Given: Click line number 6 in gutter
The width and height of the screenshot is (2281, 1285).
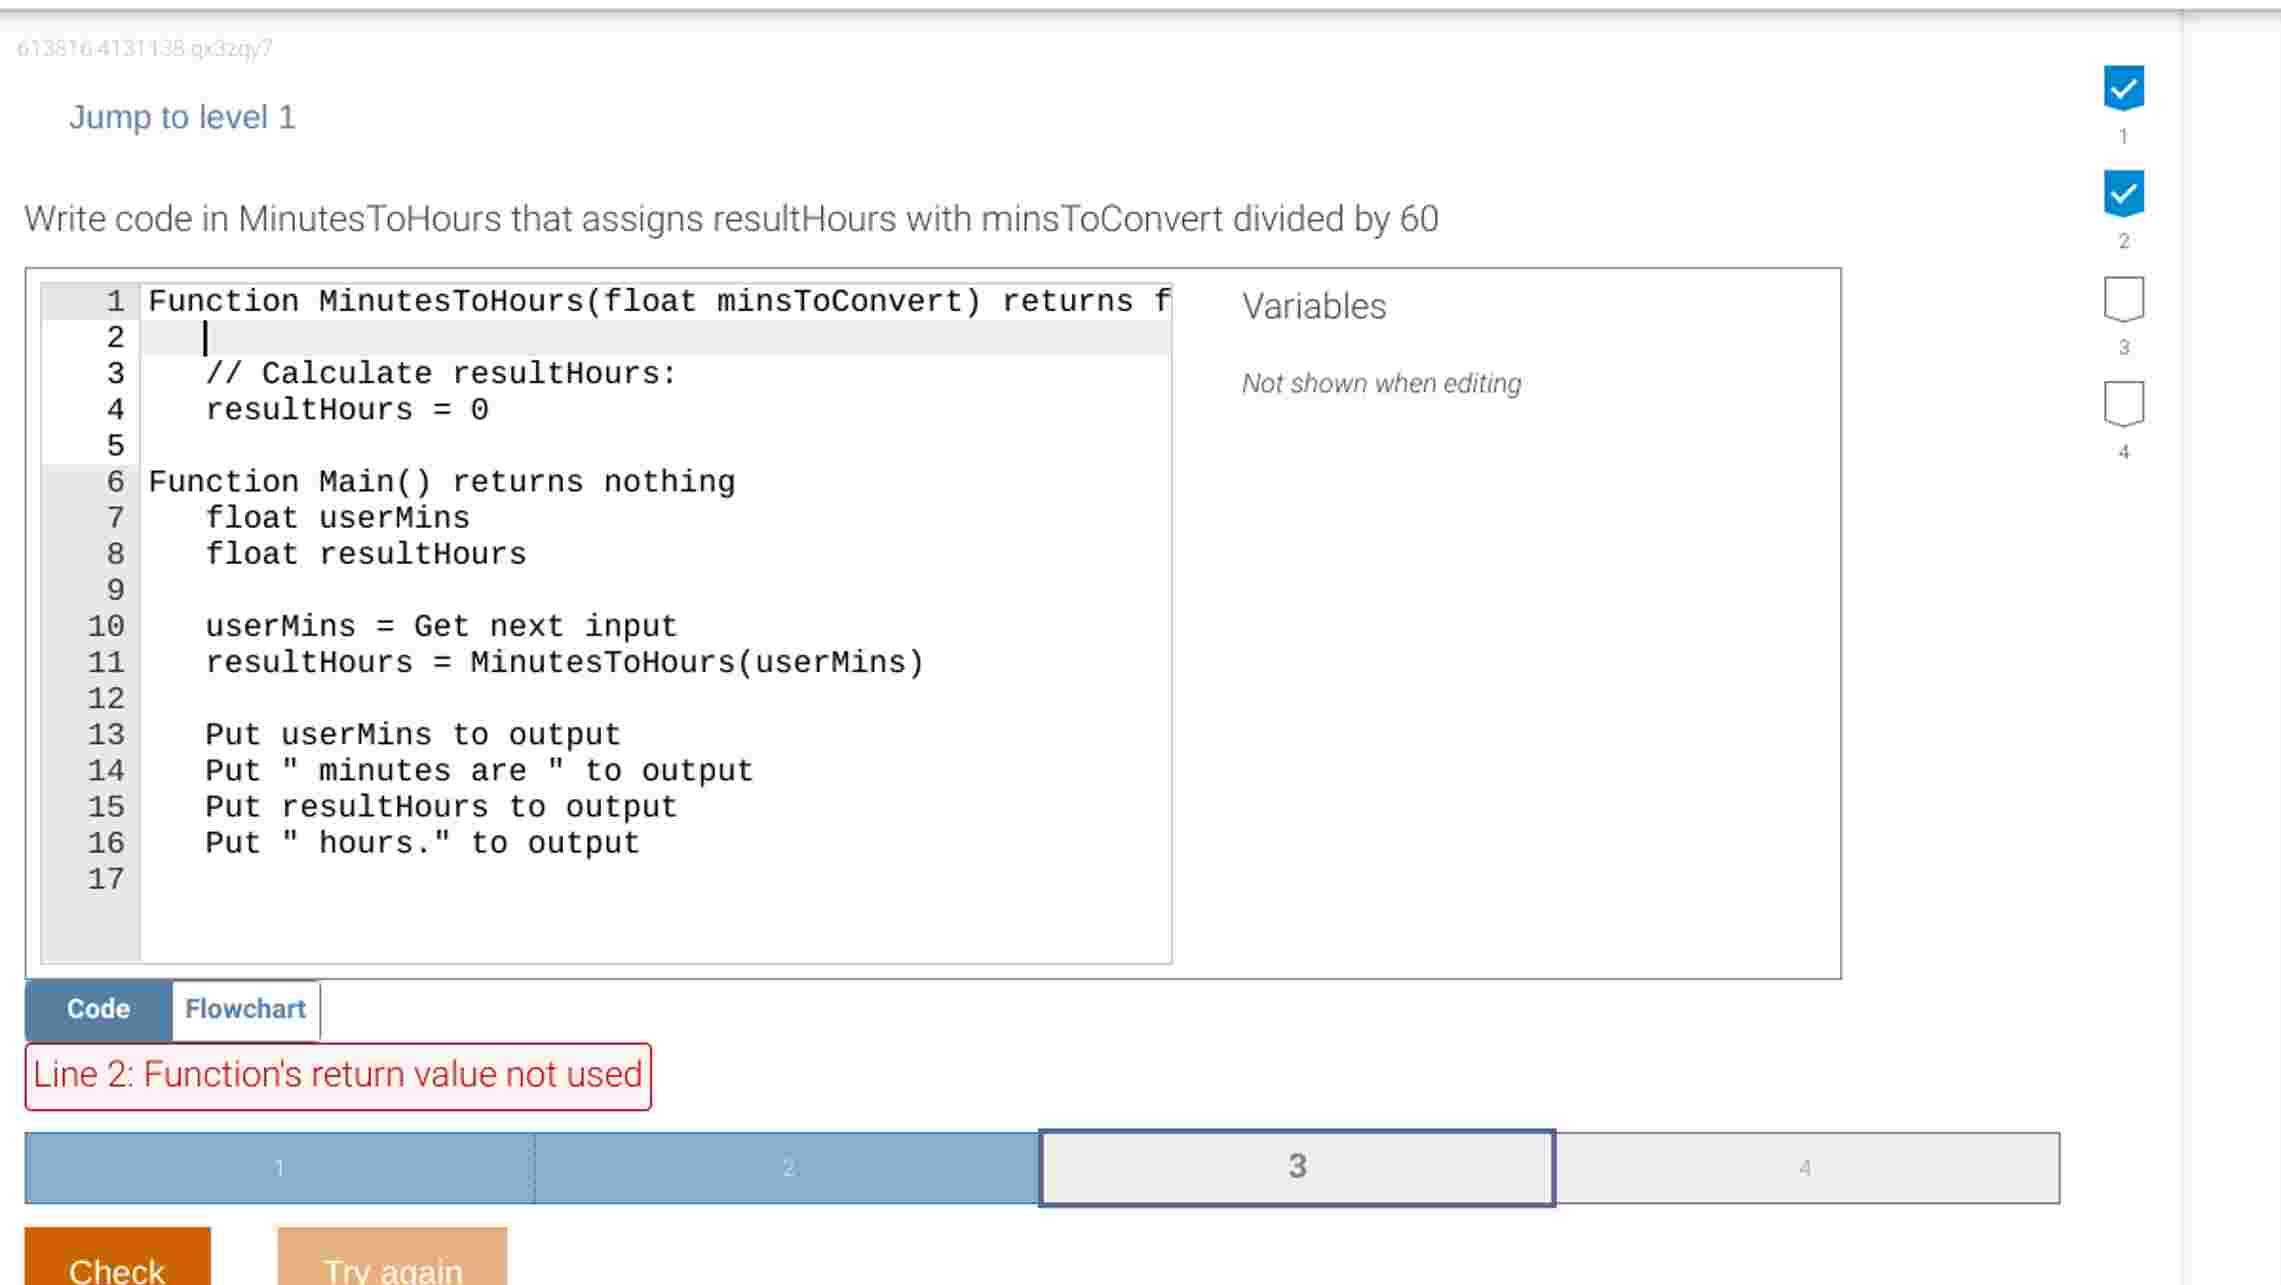Looking at the screenshot, I should tap(115, 482).
